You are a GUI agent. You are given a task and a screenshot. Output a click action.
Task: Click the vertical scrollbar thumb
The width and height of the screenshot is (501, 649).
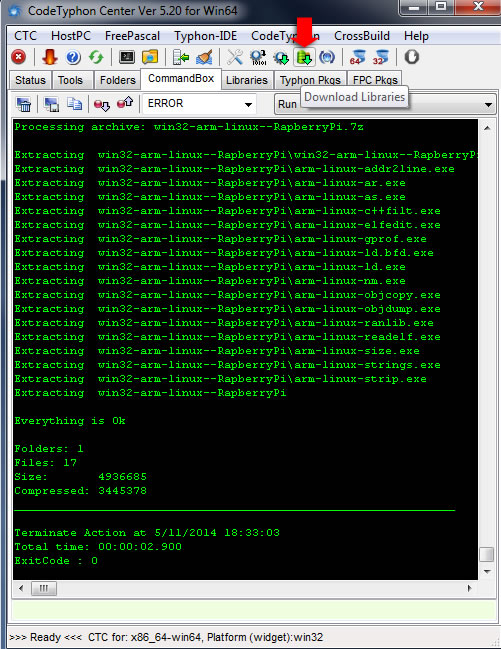pyautogui.click(x=487, y=554)
